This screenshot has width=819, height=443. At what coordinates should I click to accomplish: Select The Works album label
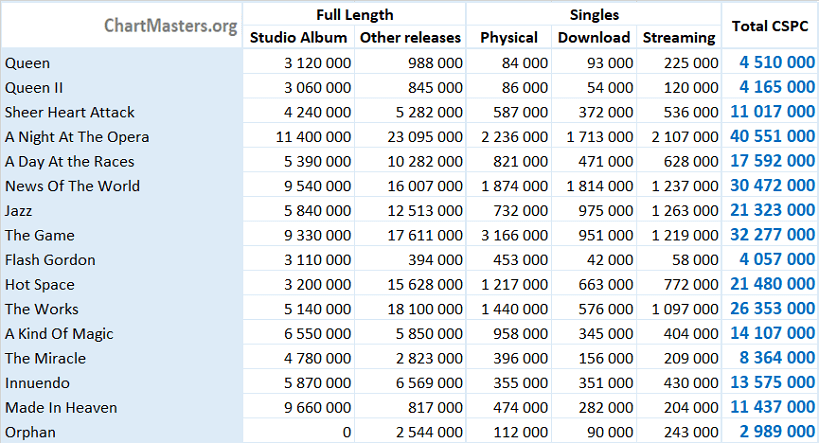tap(42, 309)
